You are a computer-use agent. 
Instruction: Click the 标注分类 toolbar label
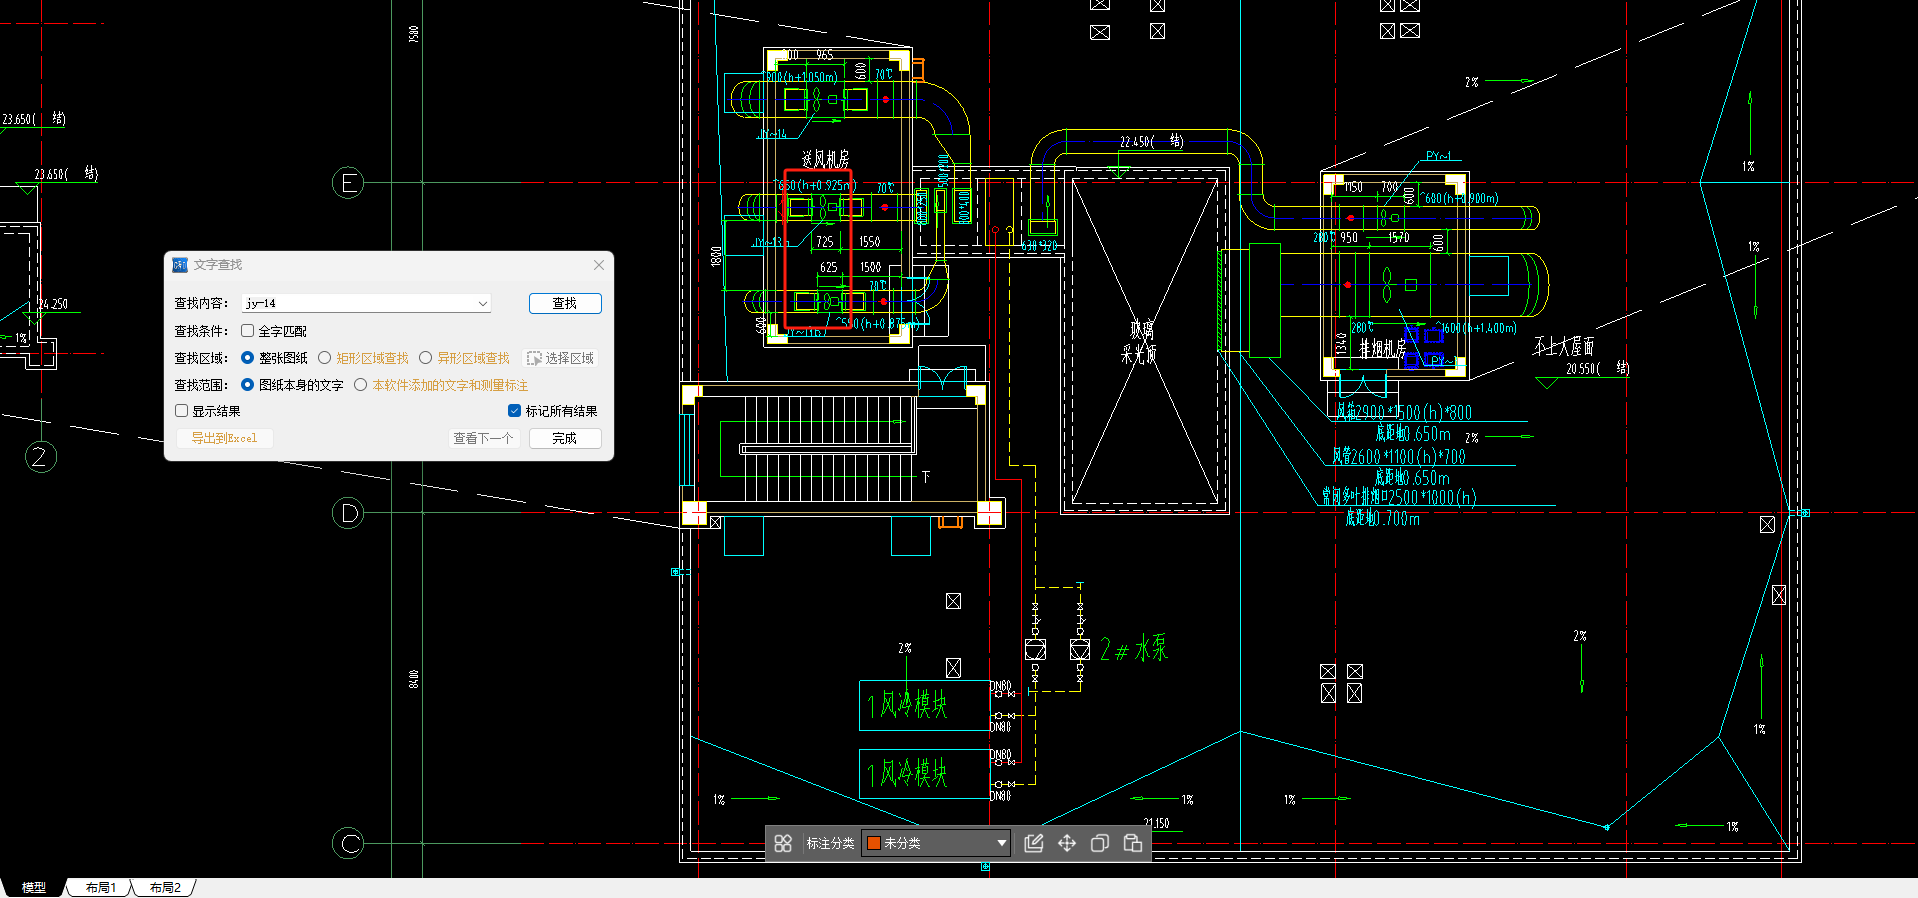830,843
